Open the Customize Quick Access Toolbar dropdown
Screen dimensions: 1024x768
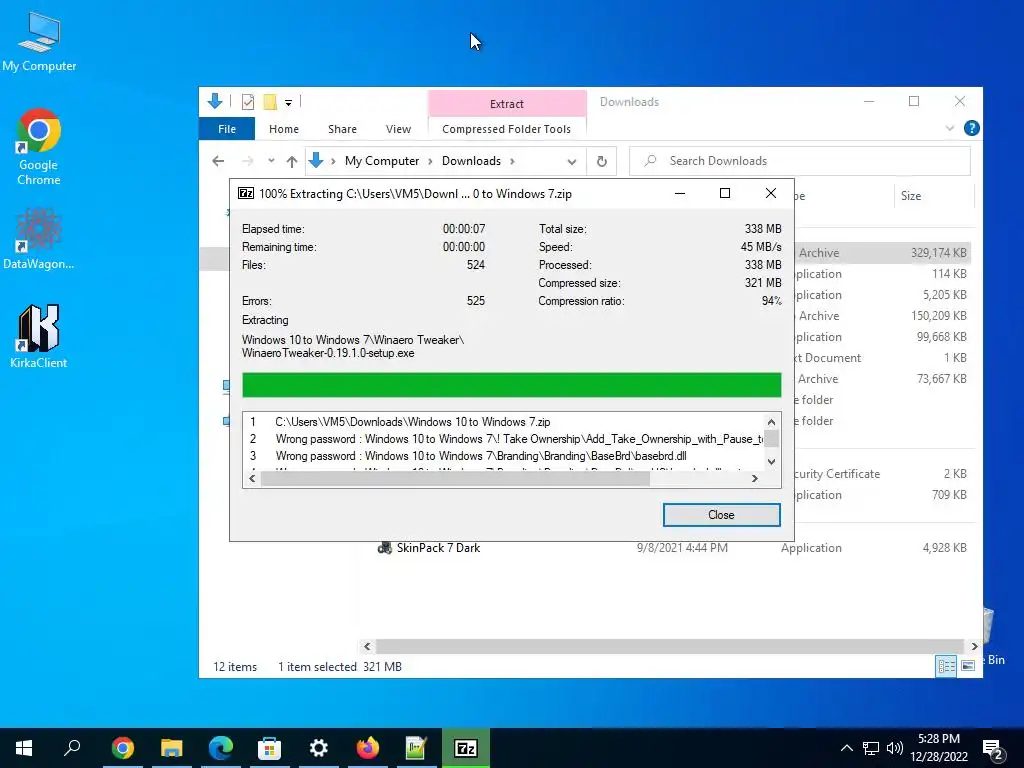point(288,103)
